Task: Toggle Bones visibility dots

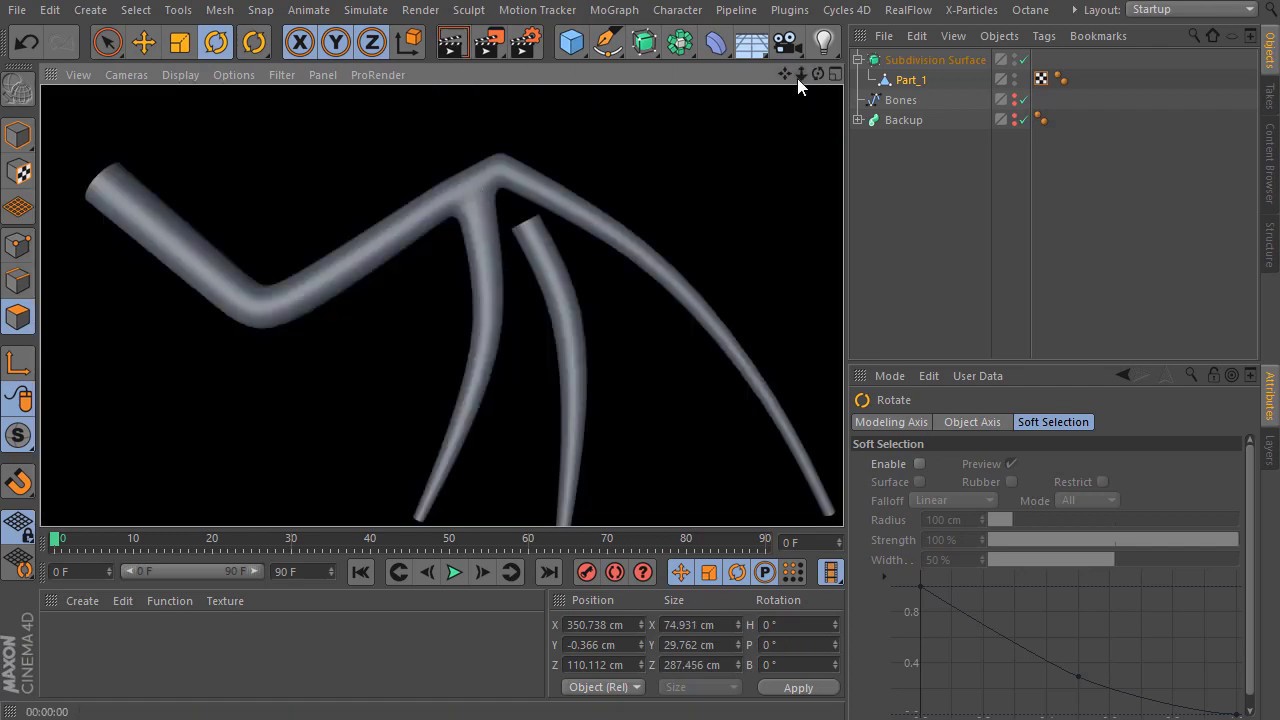Action: click(x=1014, y=100)
